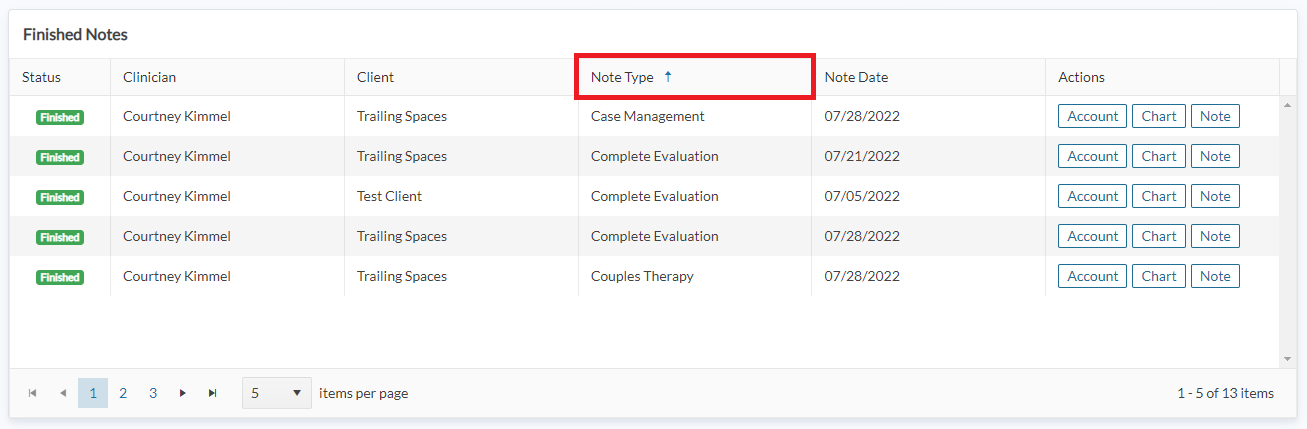Go to the previous page arrow
This screenshot has height=429, width=1307.
click(x=63, y=393)
